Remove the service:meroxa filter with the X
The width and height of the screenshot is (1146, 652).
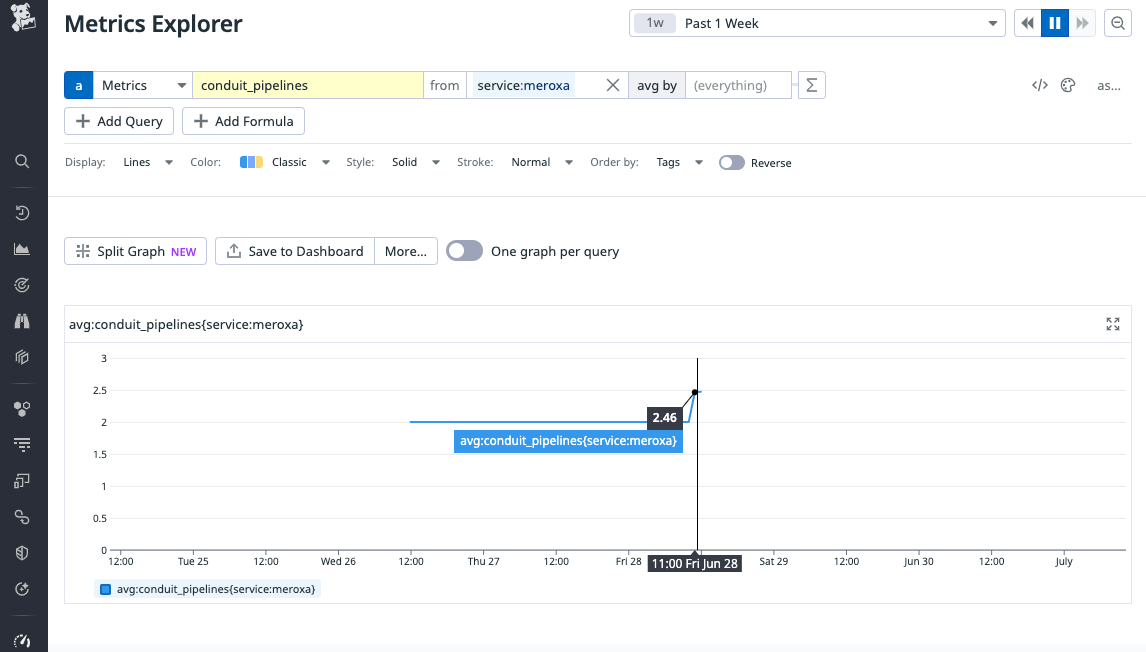(612, 85)
